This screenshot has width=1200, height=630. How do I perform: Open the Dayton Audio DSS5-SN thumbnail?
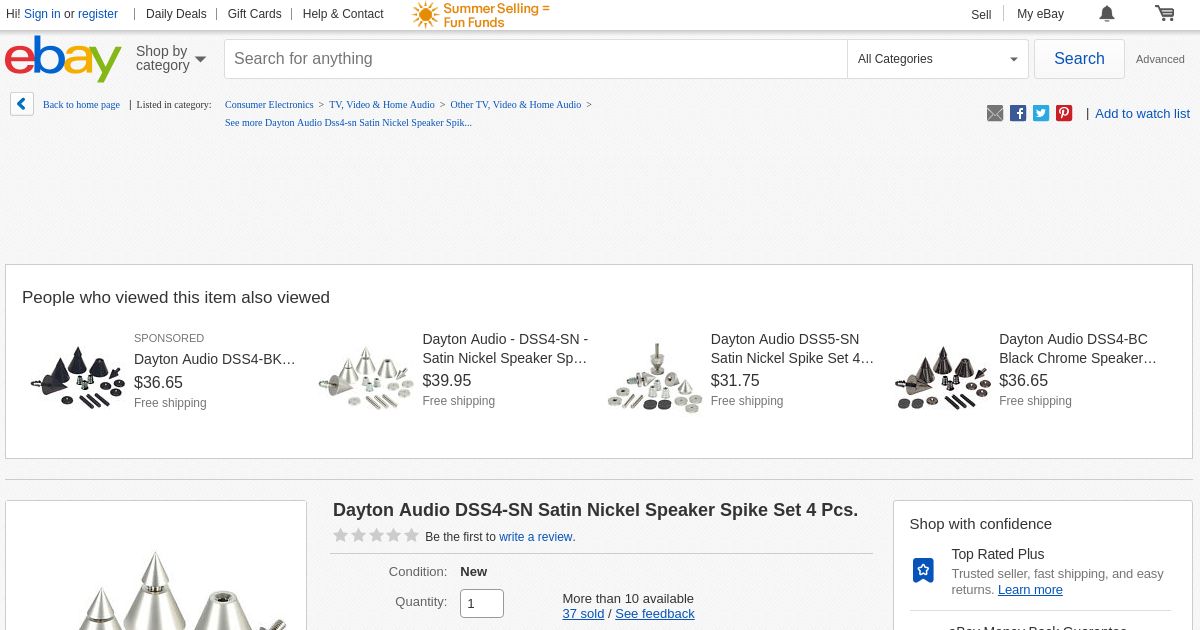click(x=655, y=375)
